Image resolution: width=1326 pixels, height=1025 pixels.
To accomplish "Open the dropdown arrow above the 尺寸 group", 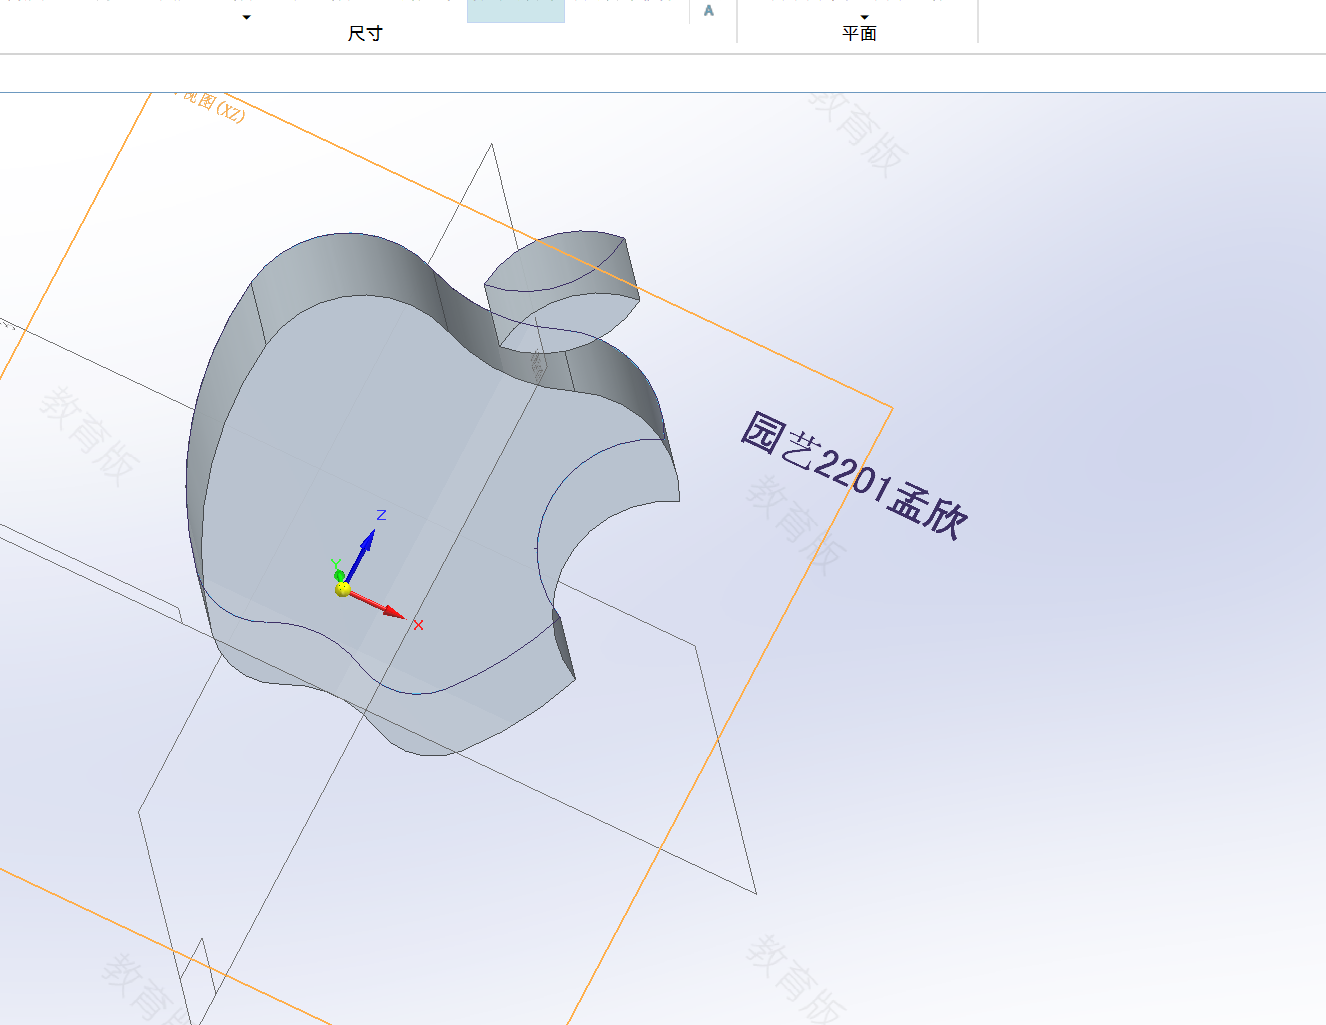I will tap(246, 17).
